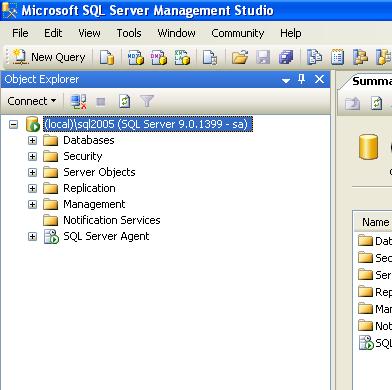Open the Edit menu
392x390 pixels.
[53, 33]
